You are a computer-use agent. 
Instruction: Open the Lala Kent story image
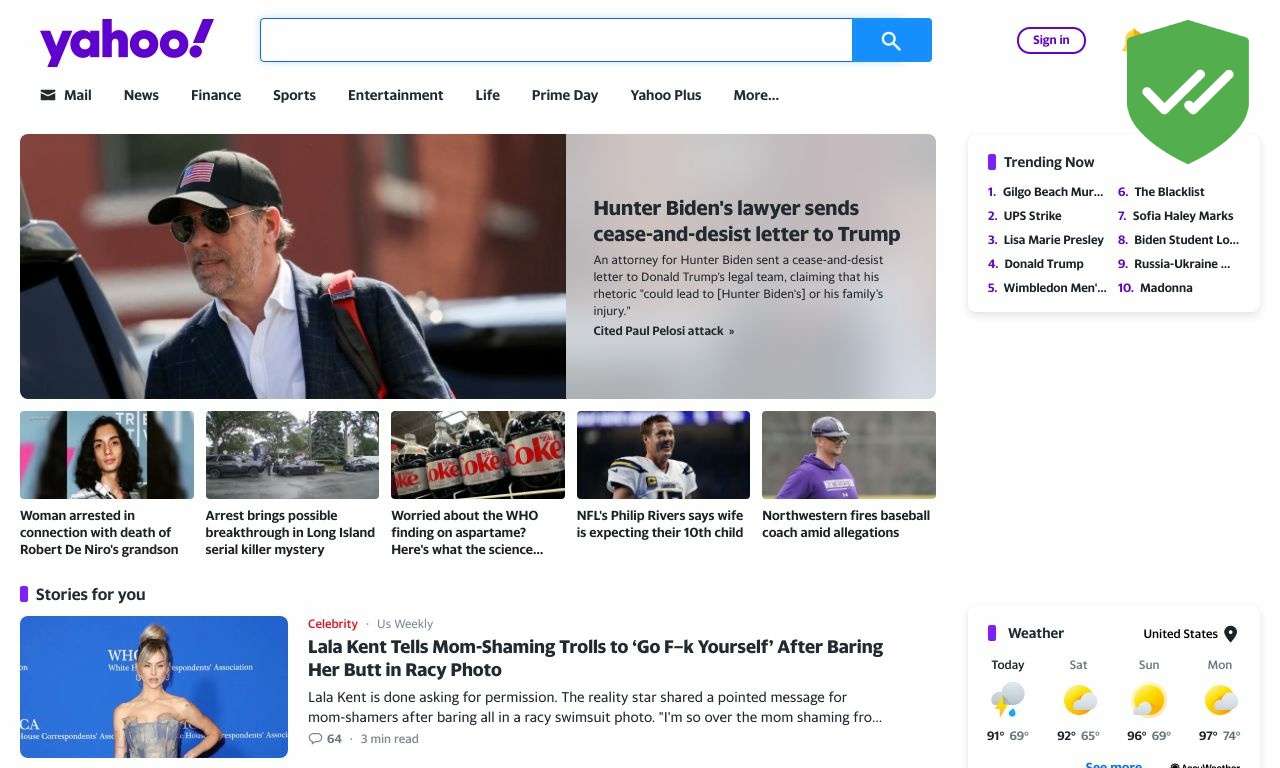pyautogui.click(x=154, y=687)
